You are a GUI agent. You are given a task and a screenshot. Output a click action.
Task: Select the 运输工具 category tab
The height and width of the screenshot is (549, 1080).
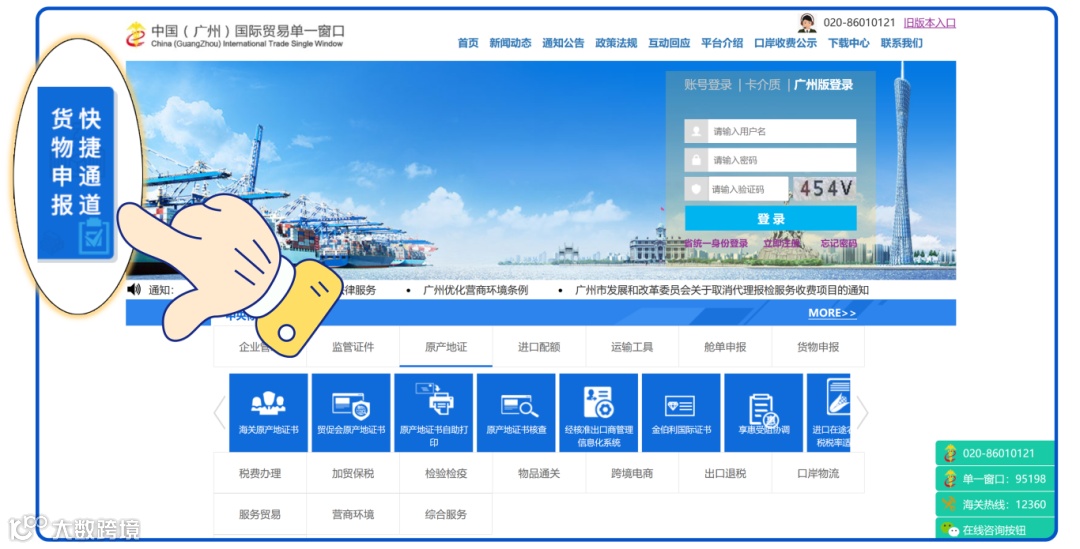(632, 346)
